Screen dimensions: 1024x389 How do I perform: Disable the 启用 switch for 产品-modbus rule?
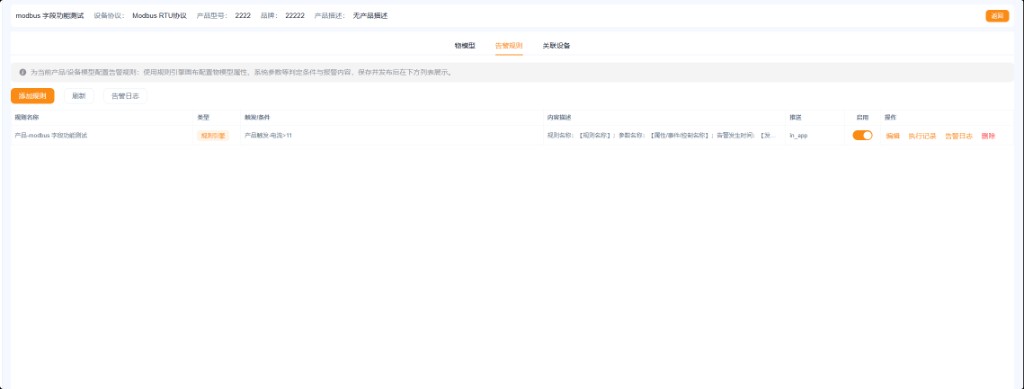(862, 135)
